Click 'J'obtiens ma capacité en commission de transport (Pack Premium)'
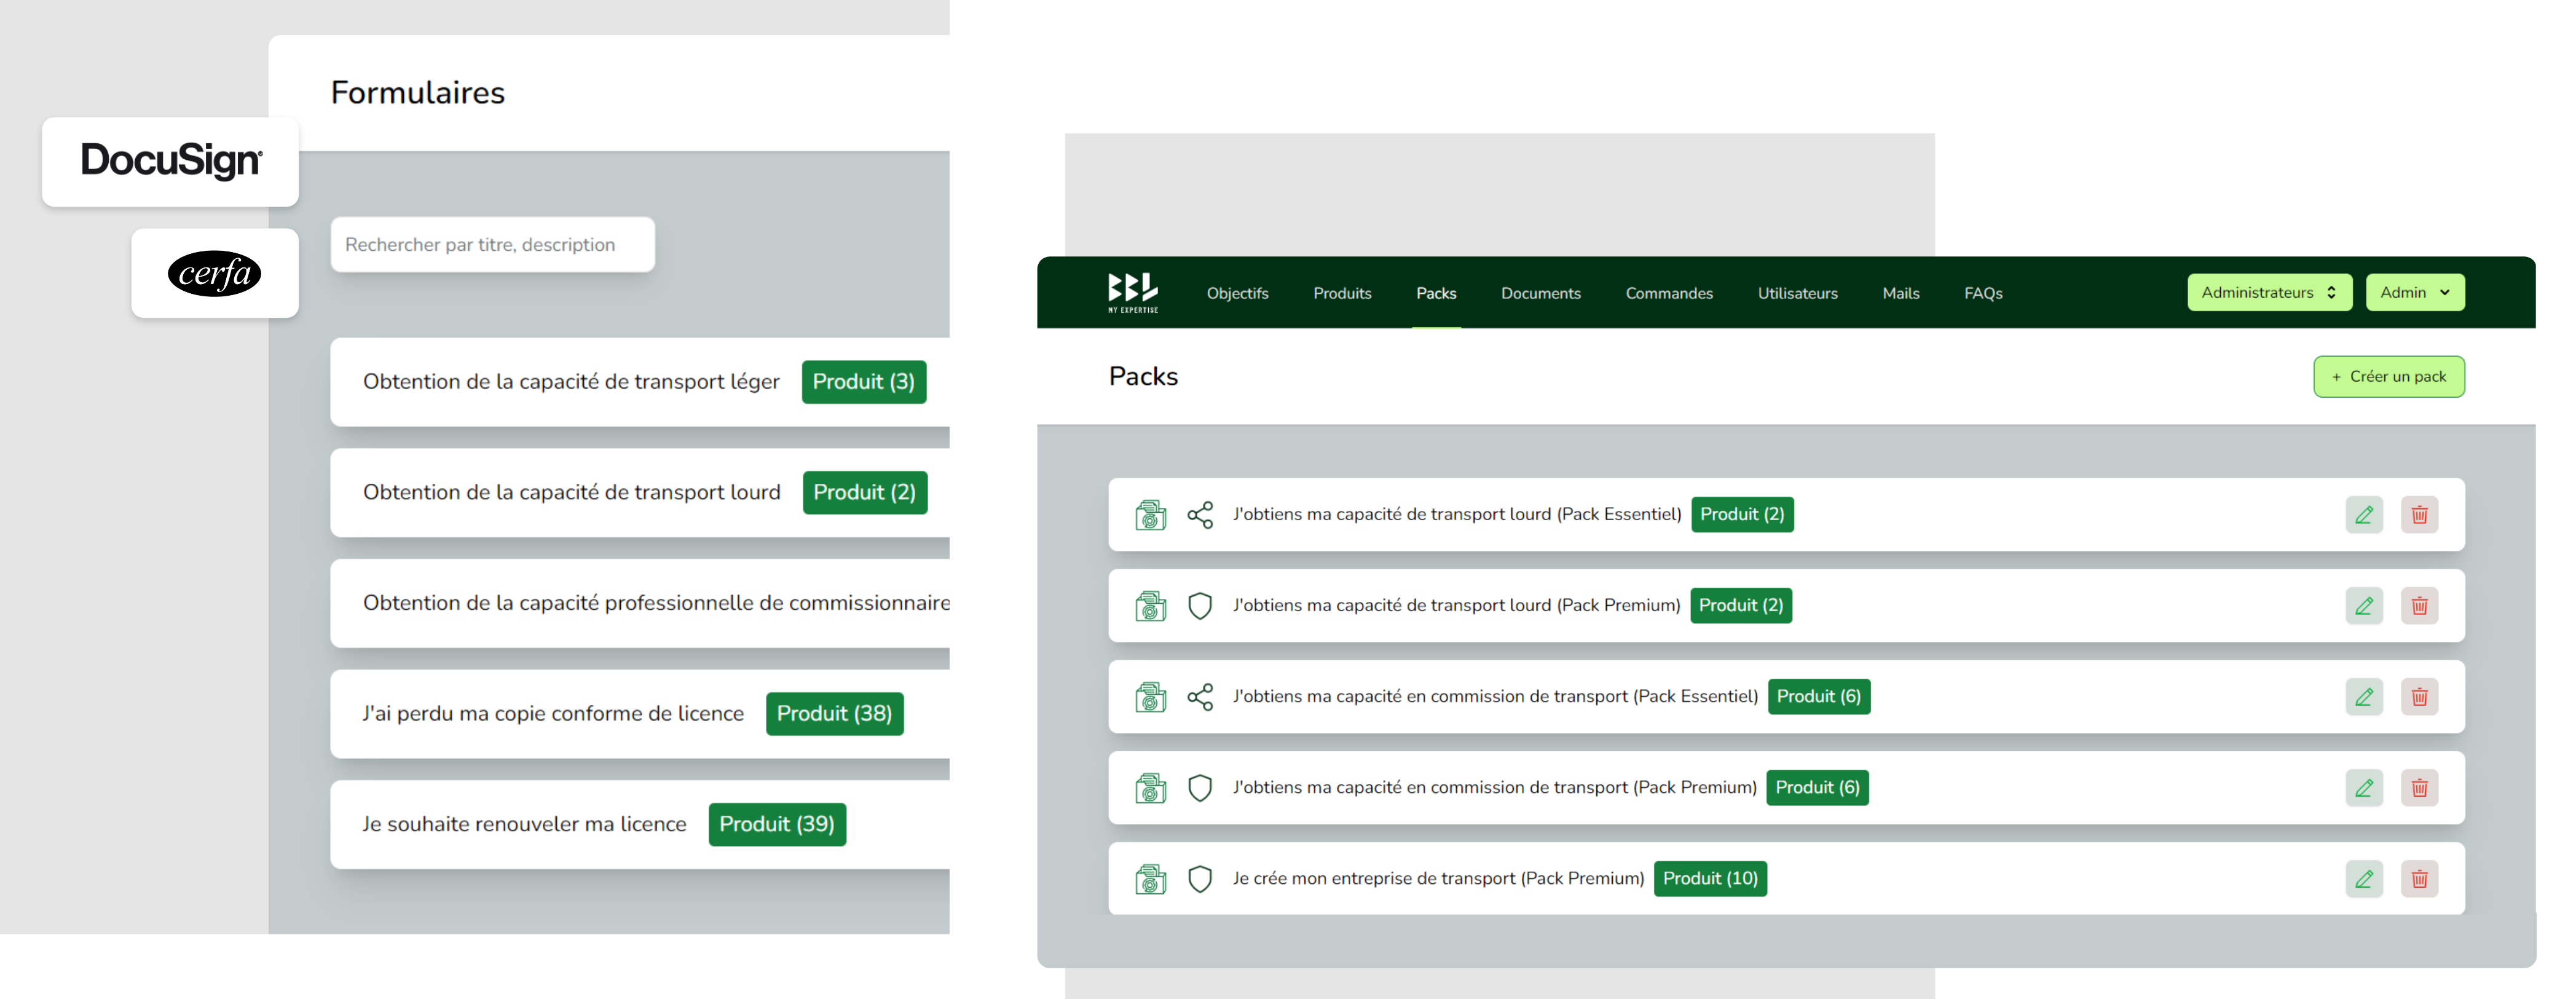This screenshot has height=999, width=2576. pos(1494,787)
